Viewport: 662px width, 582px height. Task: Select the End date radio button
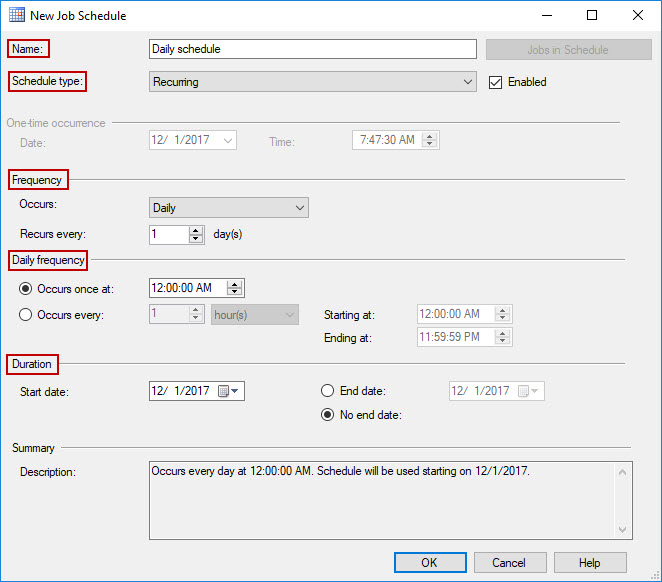(327, 391)
